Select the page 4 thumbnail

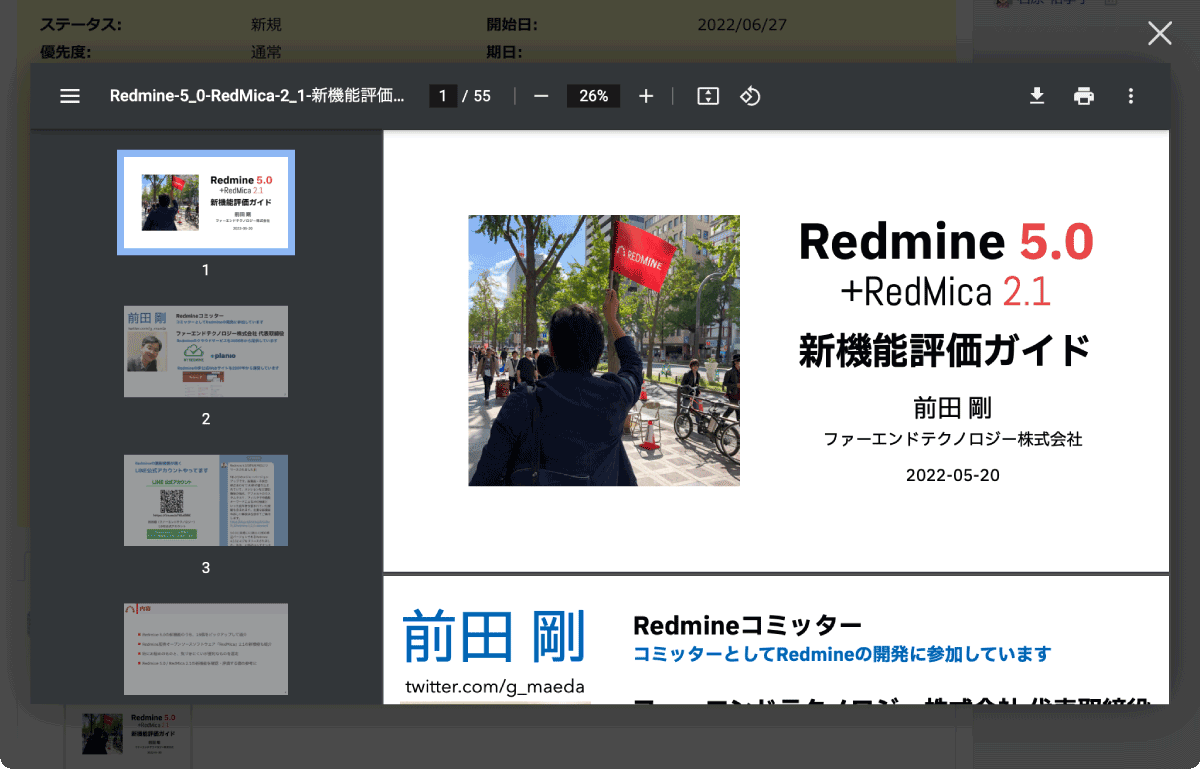click(205, 649)
